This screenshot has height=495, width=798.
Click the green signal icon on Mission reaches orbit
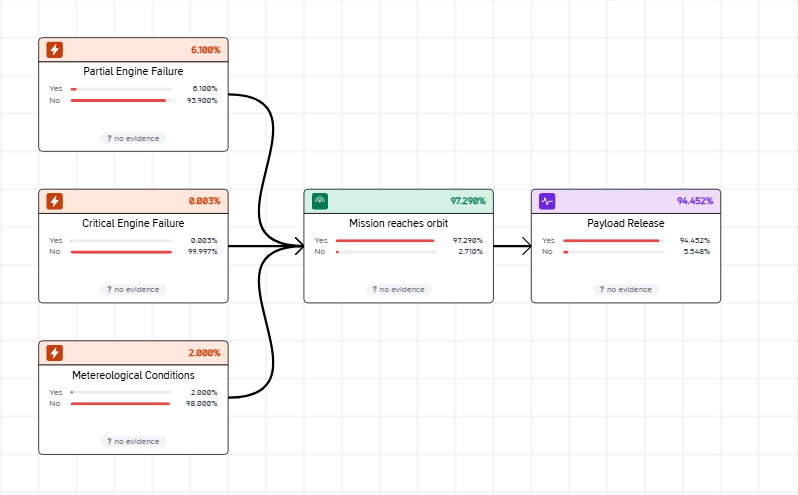pyautogui.click(x=320, y=201)
